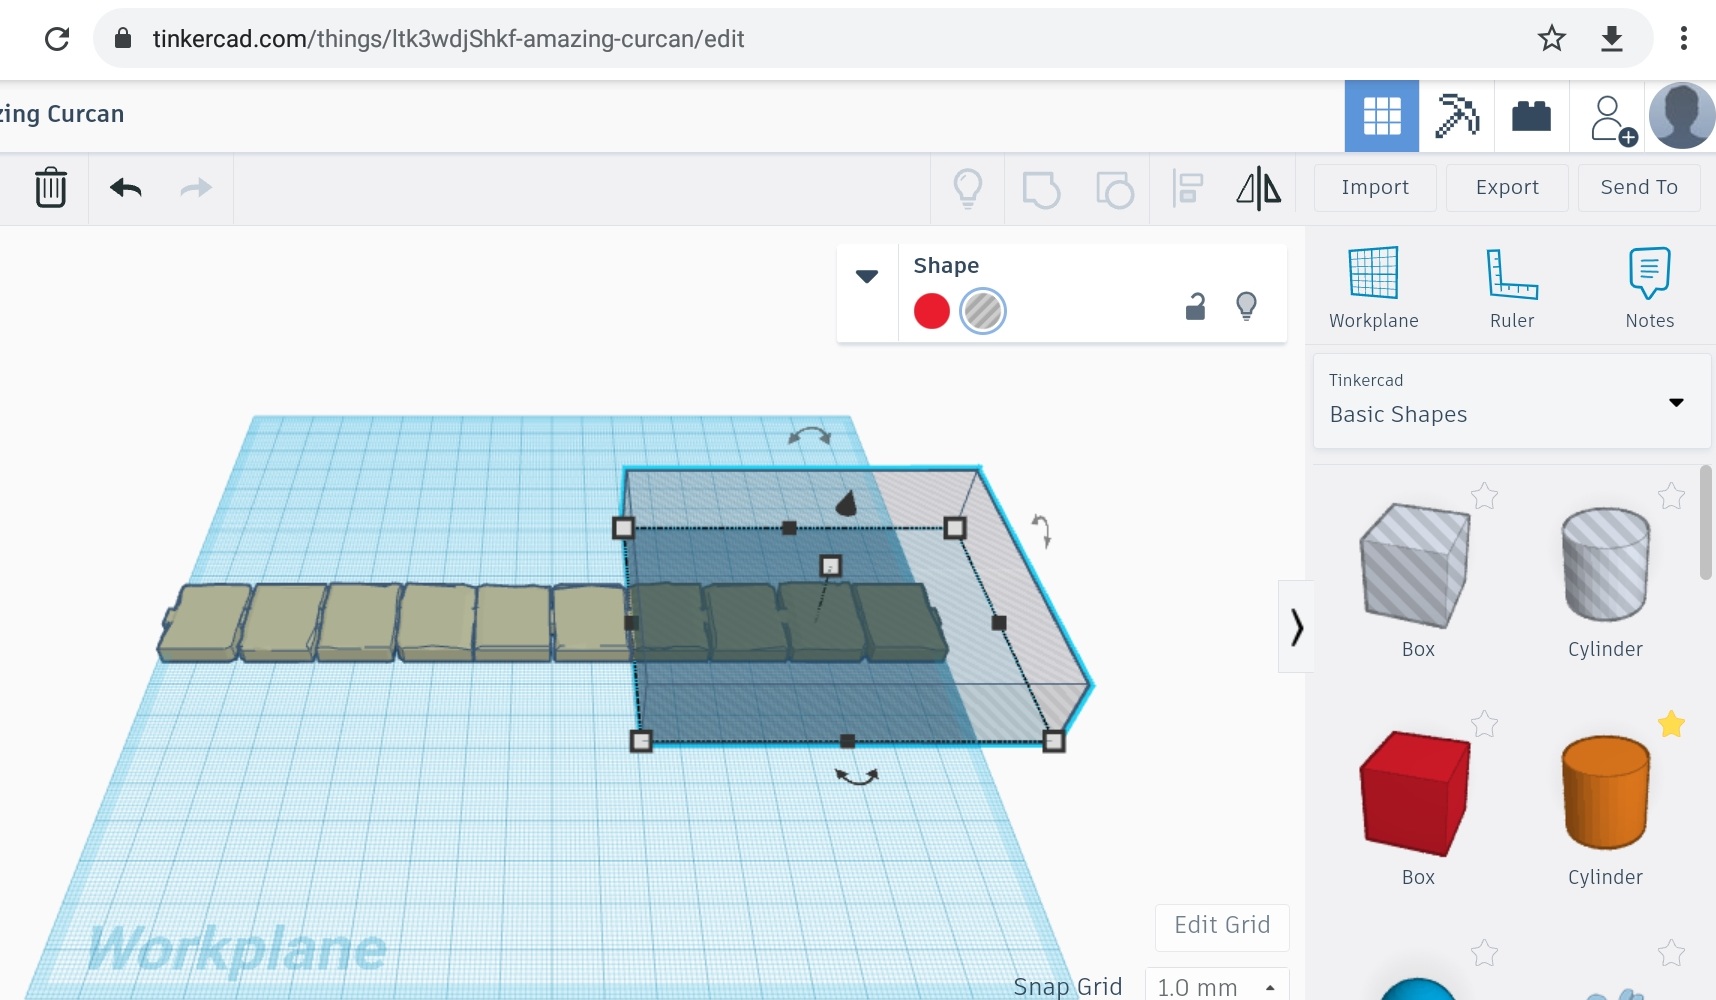Undo the last action

pyautogui.click(x=126, y=188)
